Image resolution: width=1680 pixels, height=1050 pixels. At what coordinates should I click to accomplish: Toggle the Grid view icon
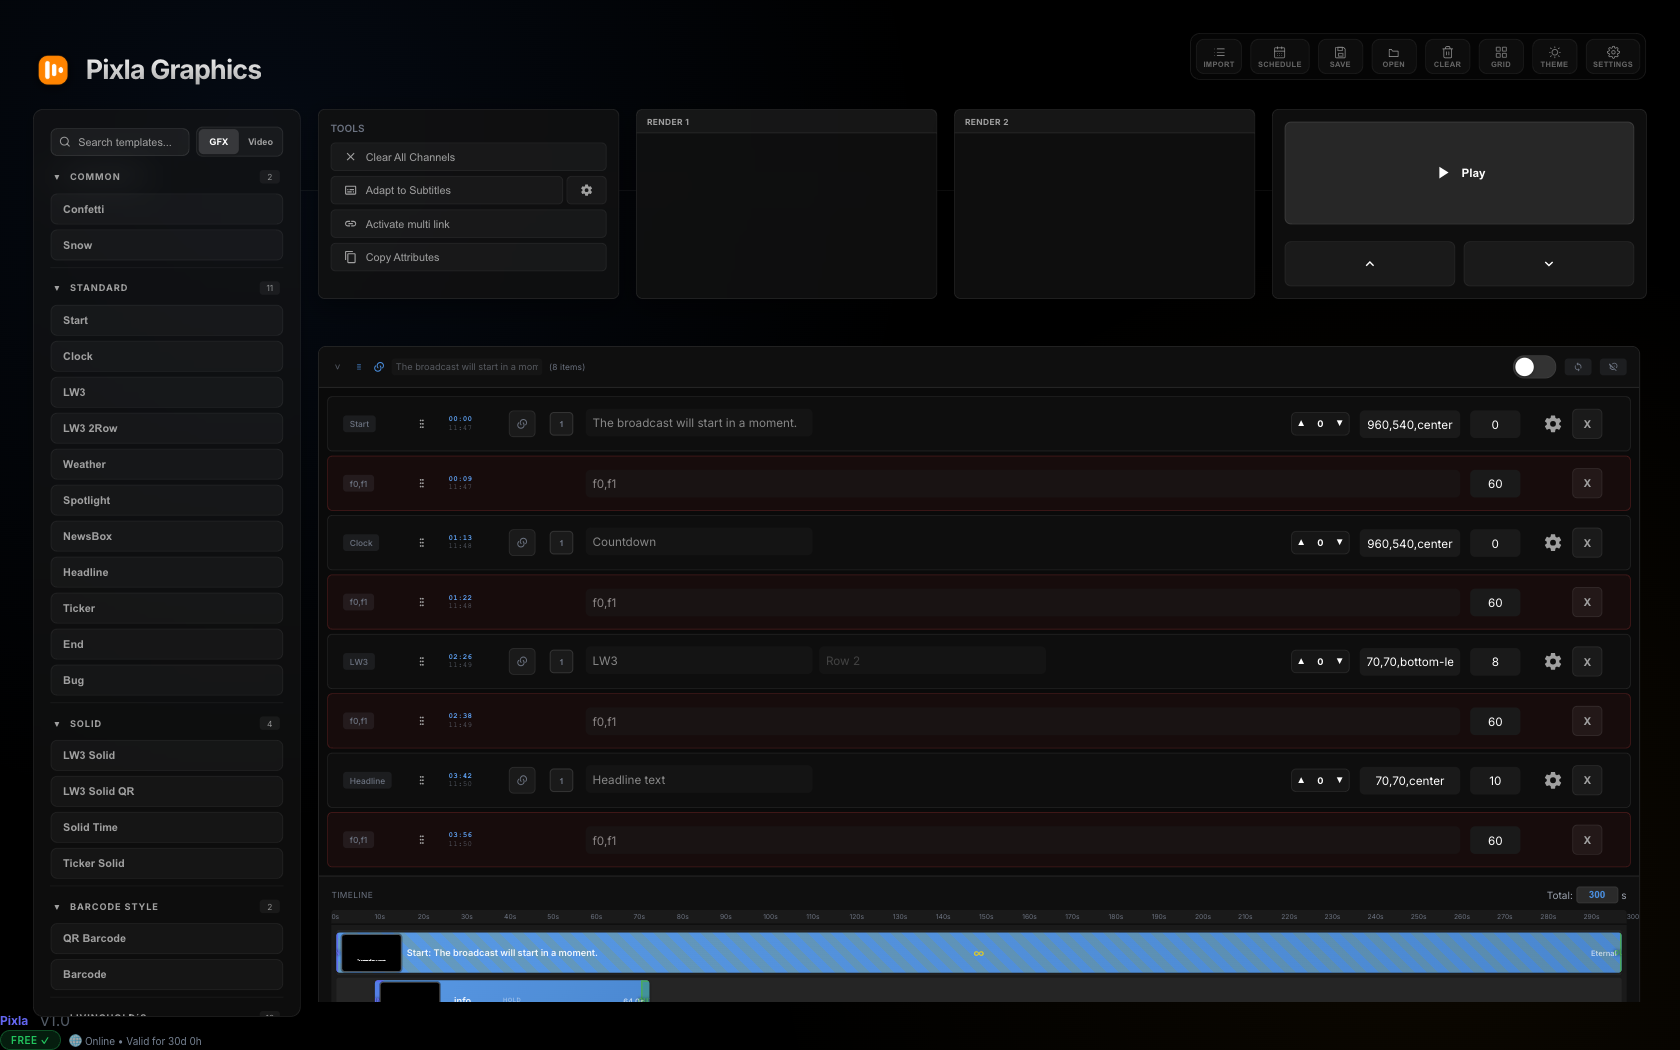coord(1501,57)
